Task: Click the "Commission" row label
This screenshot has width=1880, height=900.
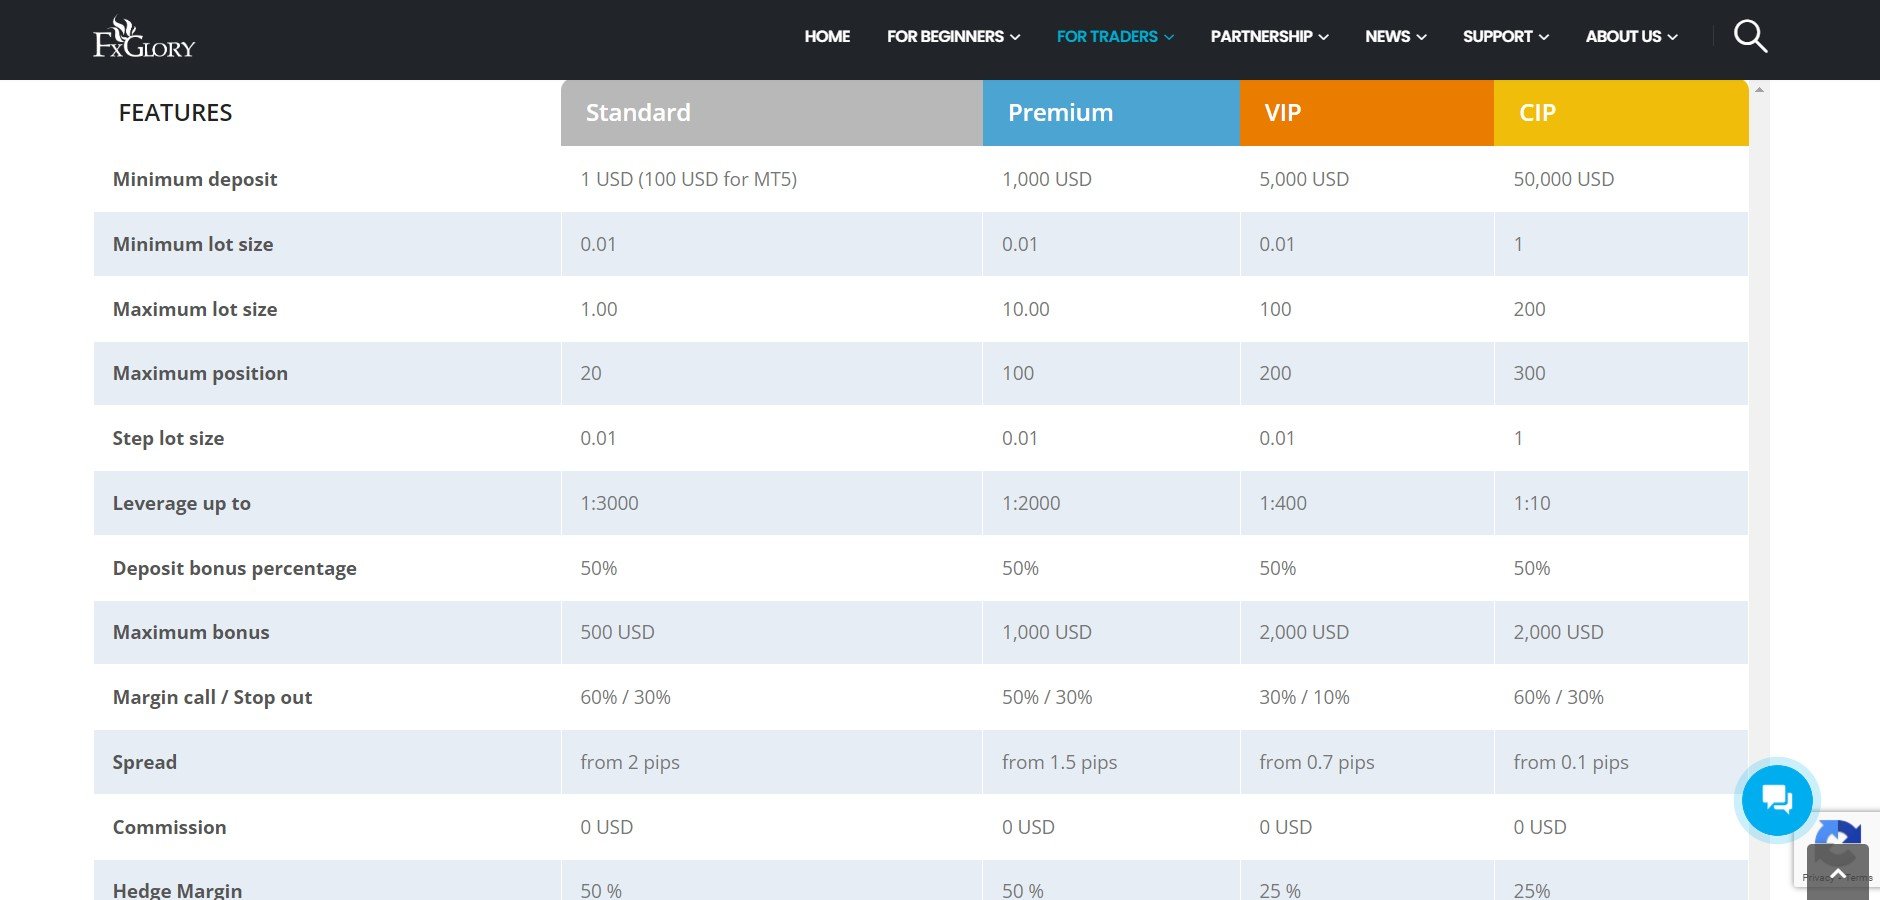Action: click(x=169, y=827)
